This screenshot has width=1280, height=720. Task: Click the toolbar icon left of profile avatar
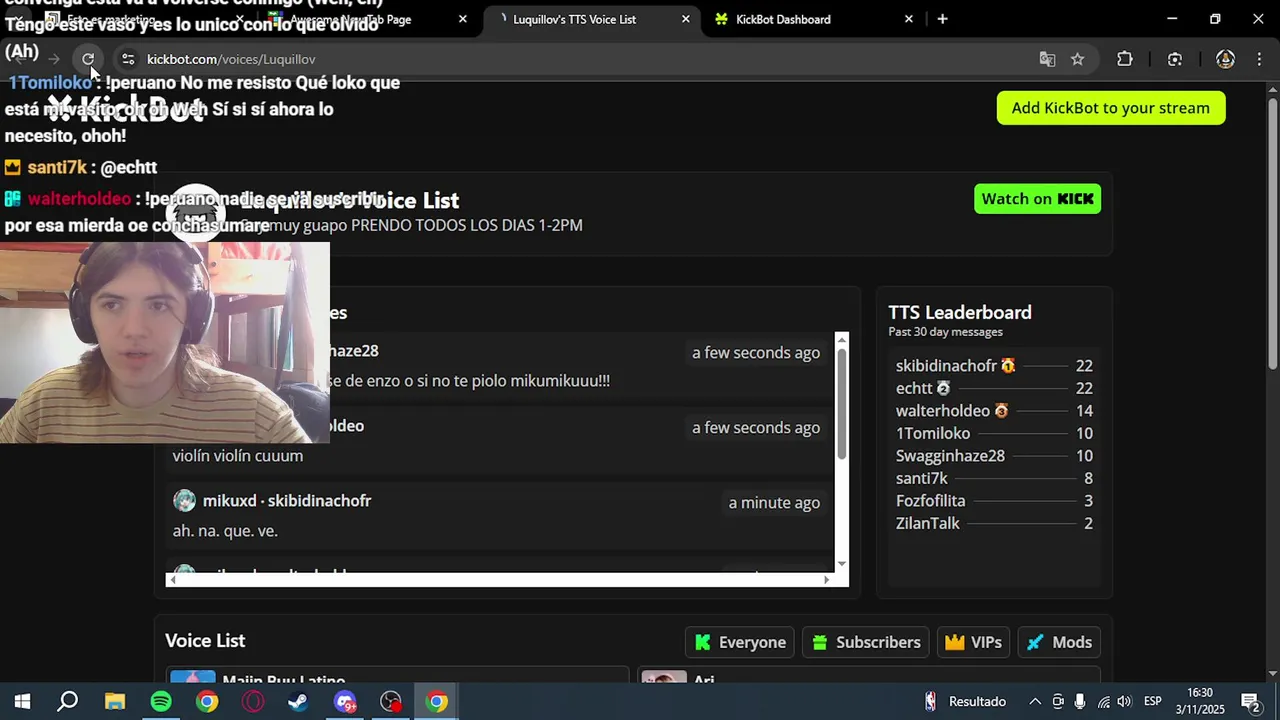tap(1175, 59)
